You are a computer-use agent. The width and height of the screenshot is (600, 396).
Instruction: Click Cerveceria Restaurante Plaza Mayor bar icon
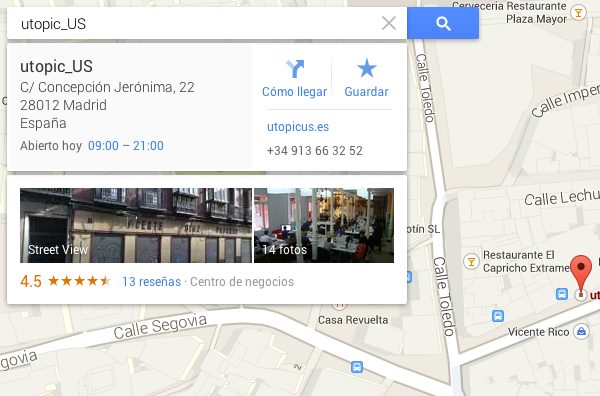click(578, 13)
